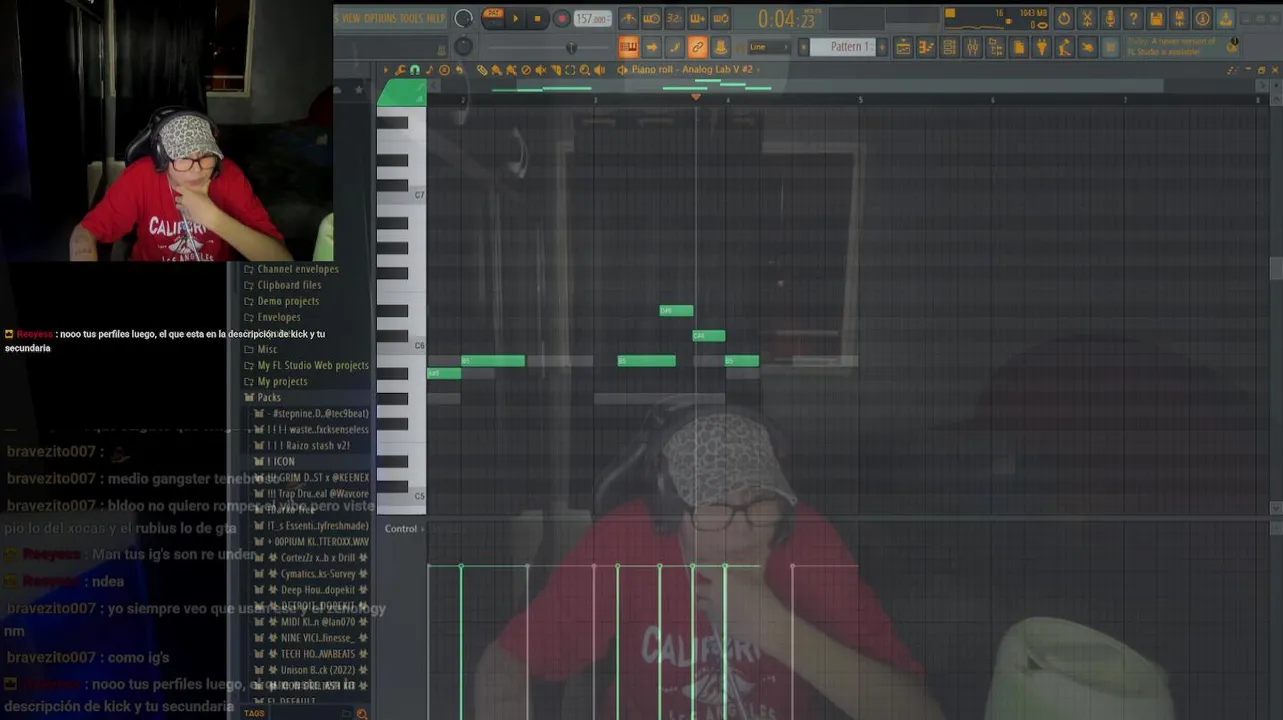Image resolution: width=1283 pixels, height=720 pixels.
Task: Expand the My projects folder
Action: [282, 381]
